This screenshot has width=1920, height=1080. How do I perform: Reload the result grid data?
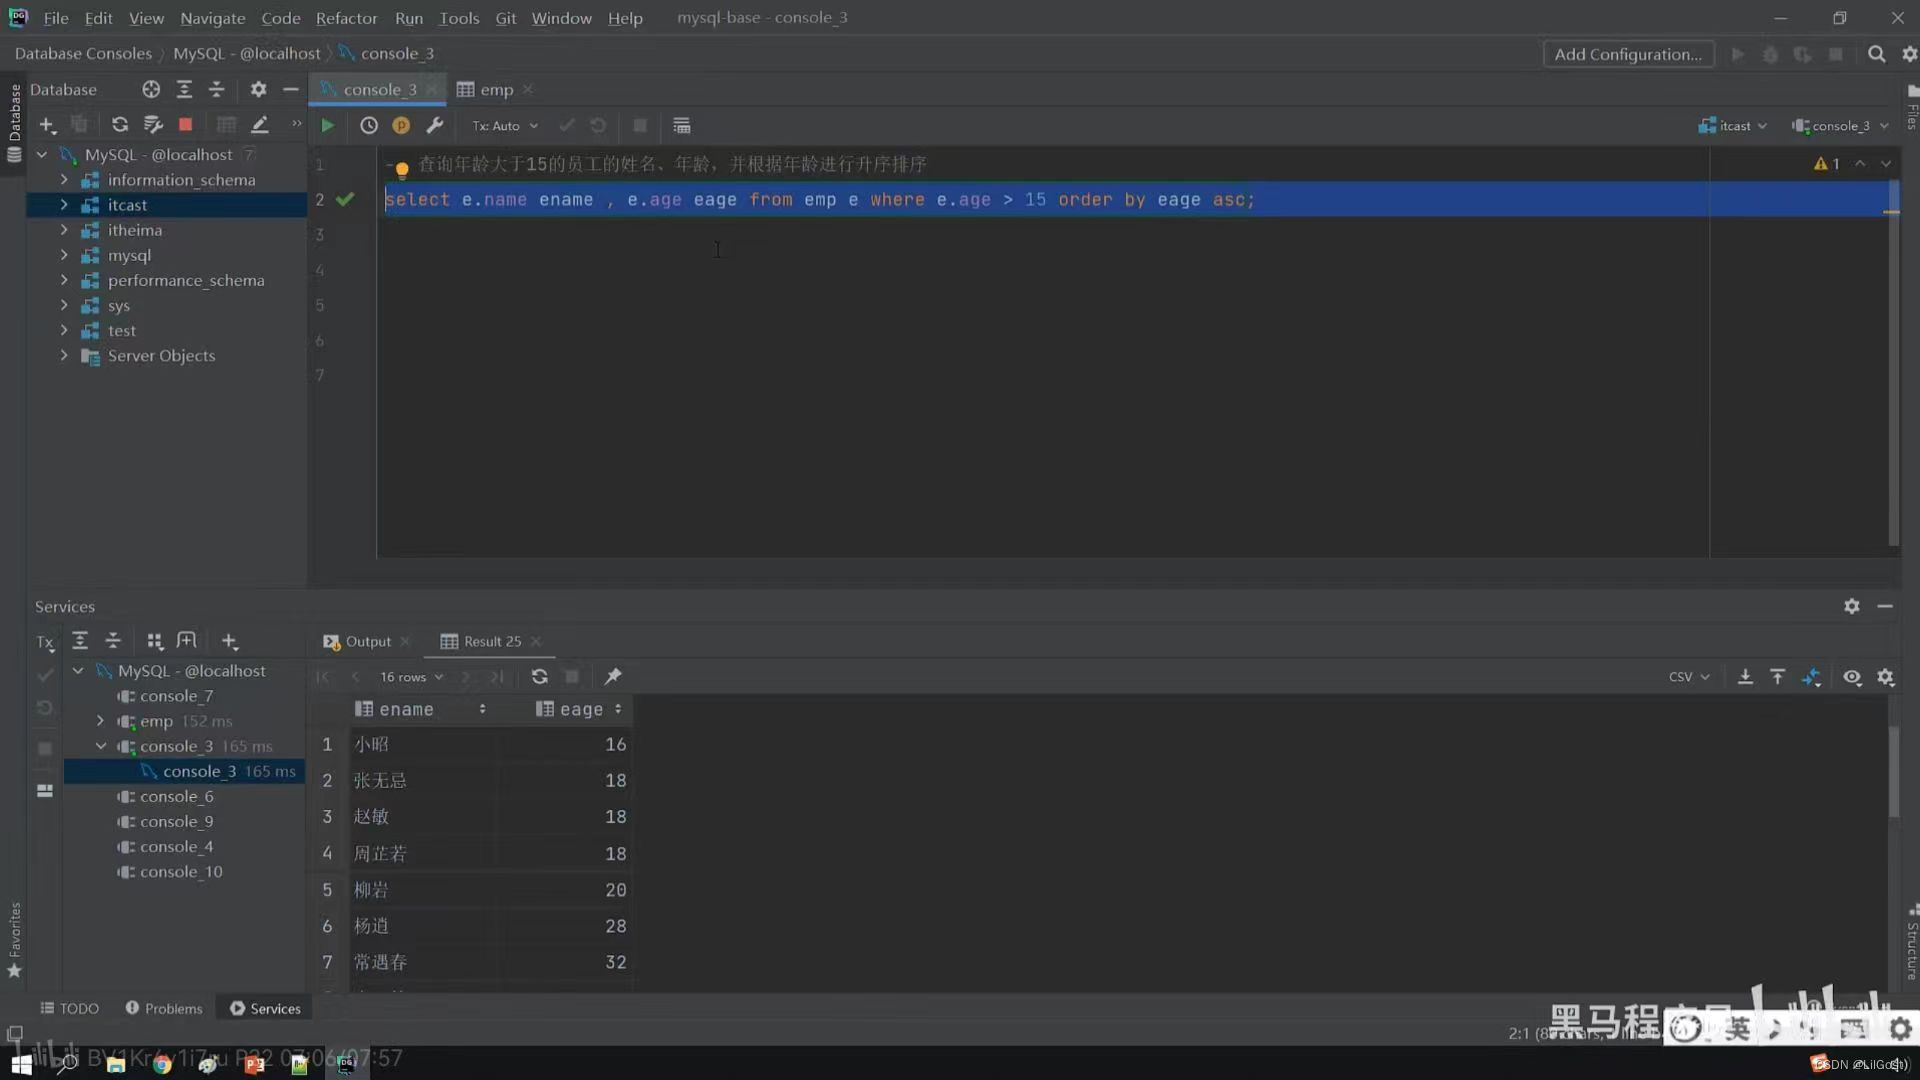(539, 677)
